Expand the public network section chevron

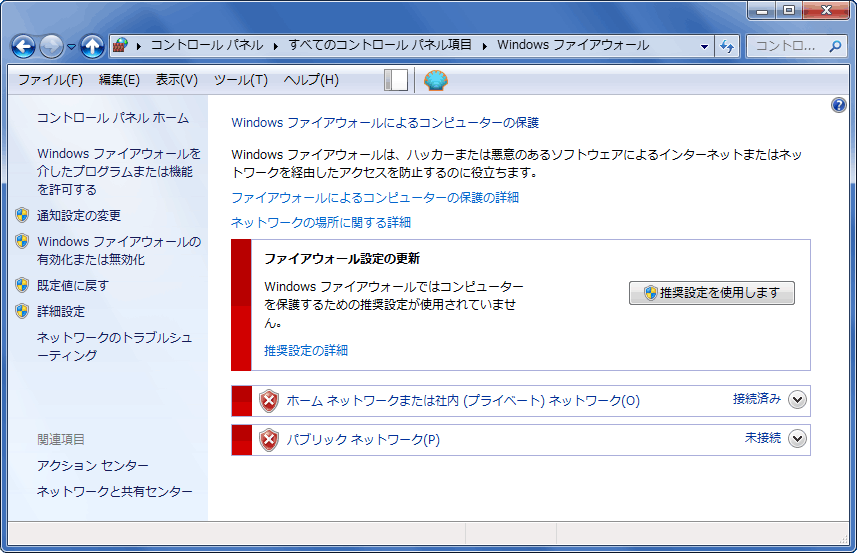click(x=797, y=438)
